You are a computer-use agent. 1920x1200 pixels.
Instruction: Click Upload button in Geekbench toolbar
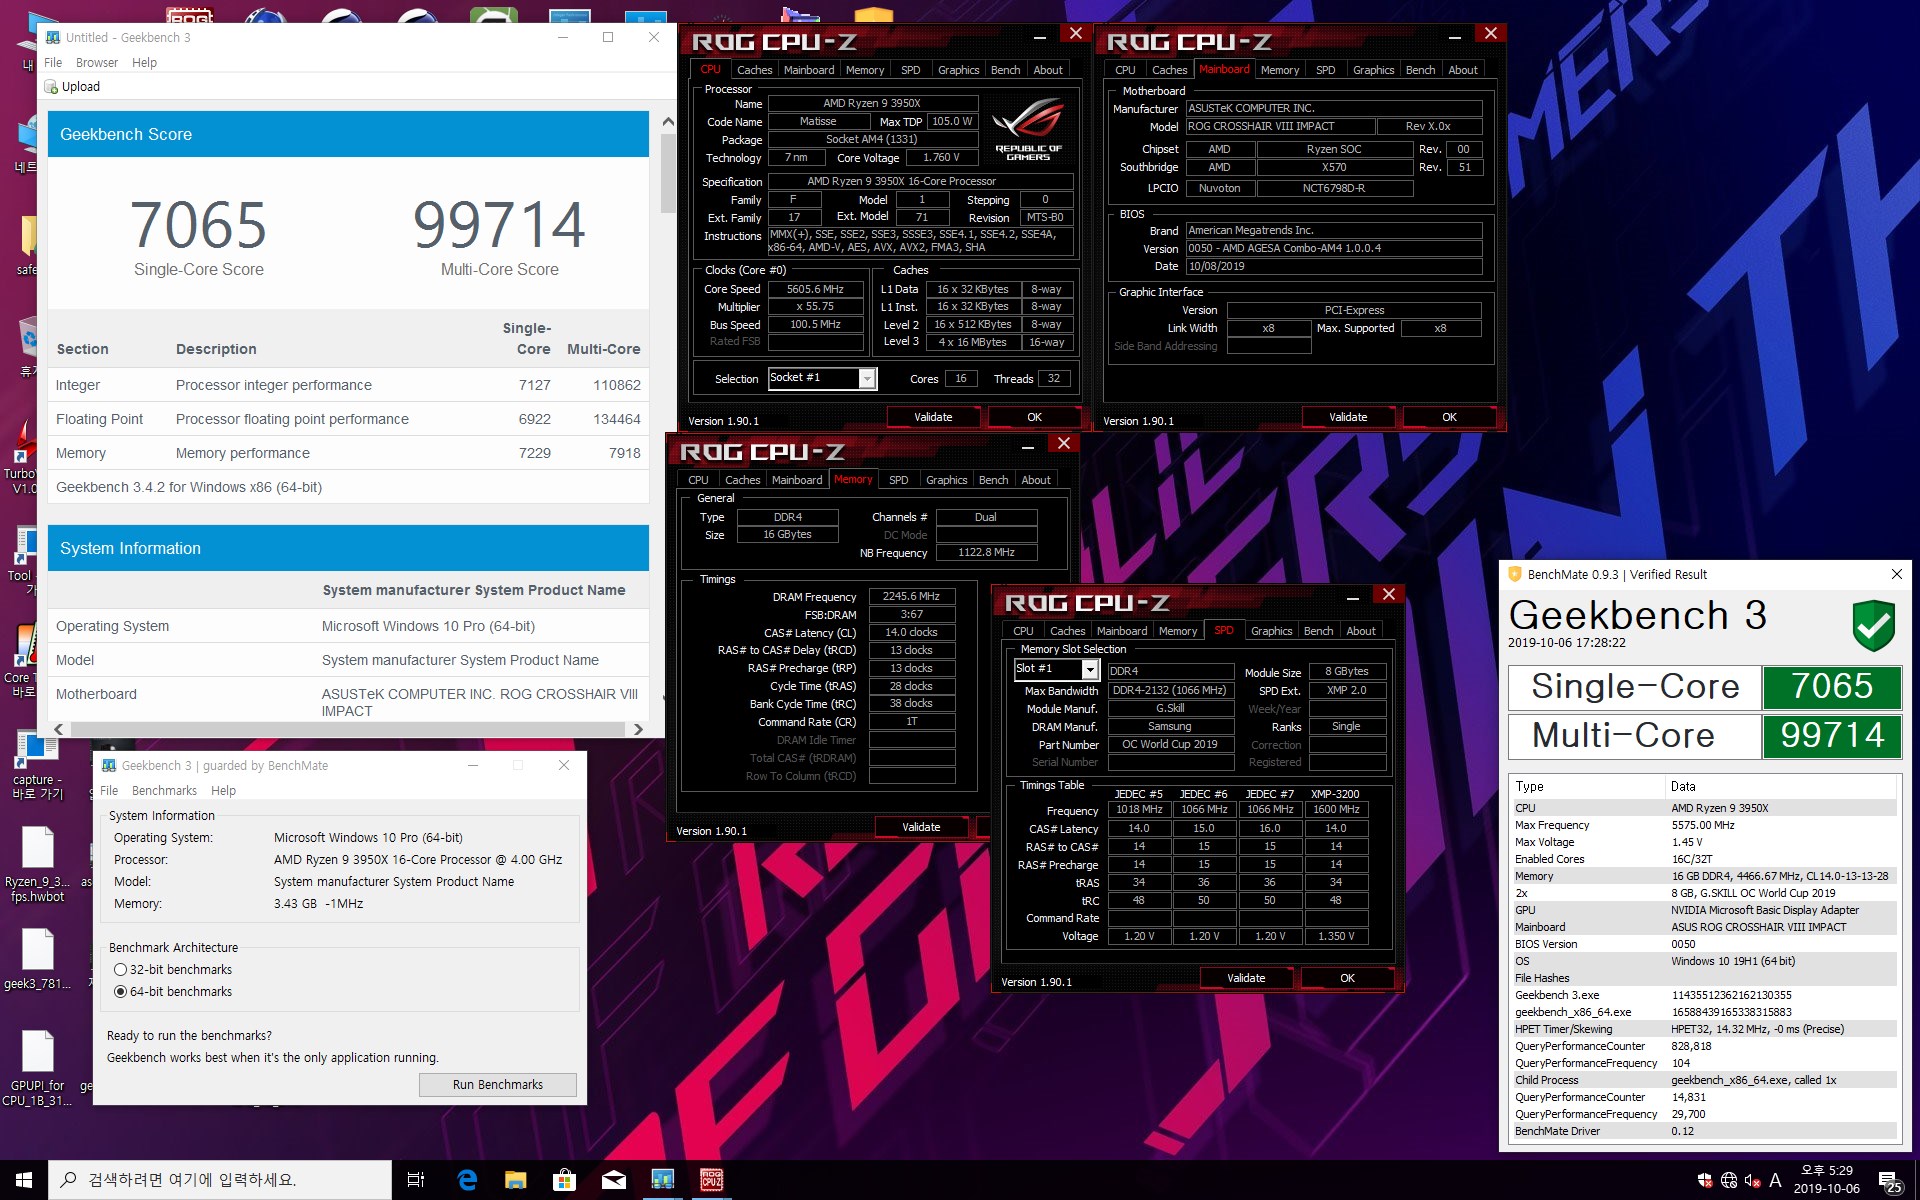pyautogui.click(x=72, y=87)
